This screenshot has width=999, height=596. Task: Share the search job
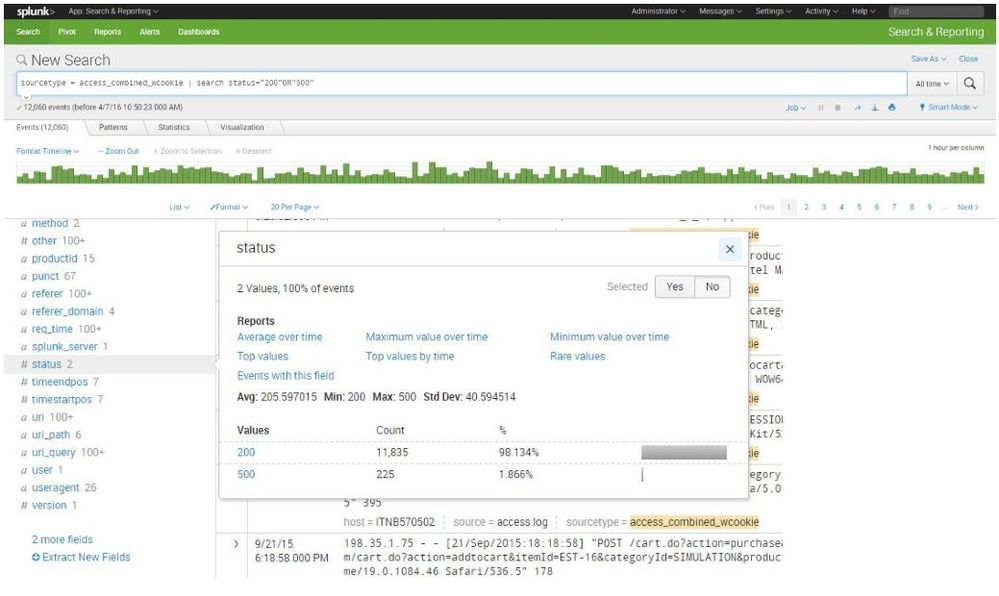(x=858, y=108)
